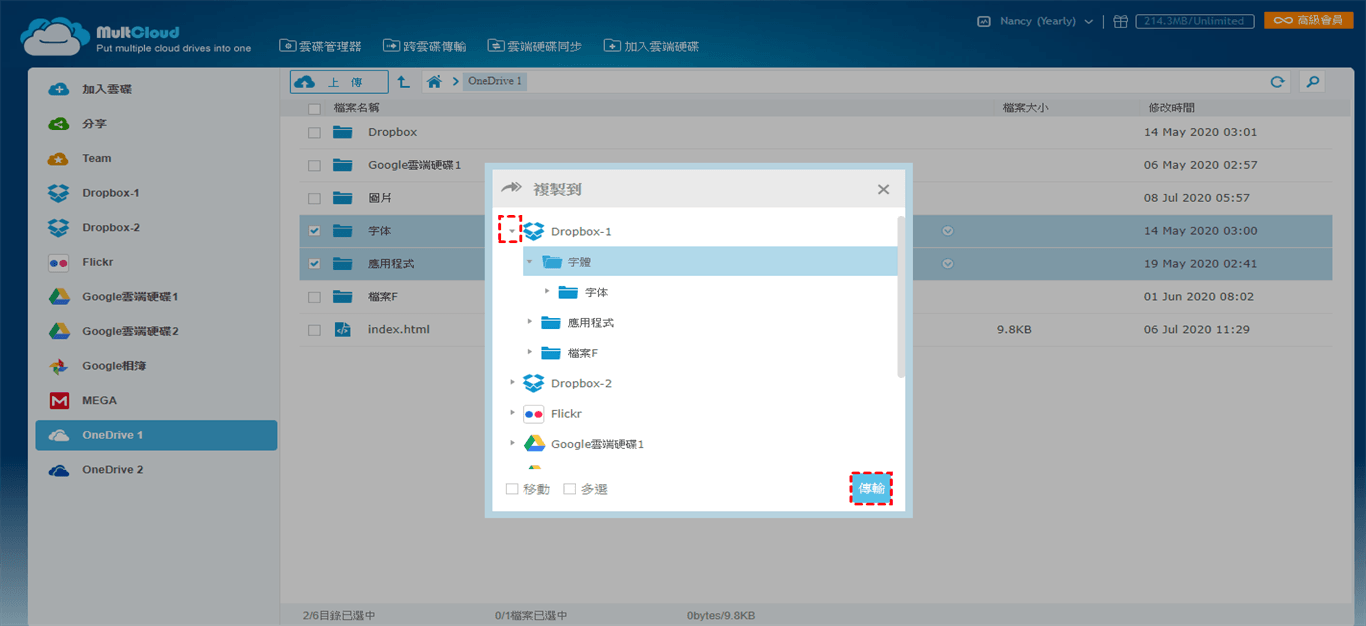The width and height of the screenshot is (1366, 626).
Task: Open the dropdown arrow on the 應用程式 row
Action: tap(948, 264)
